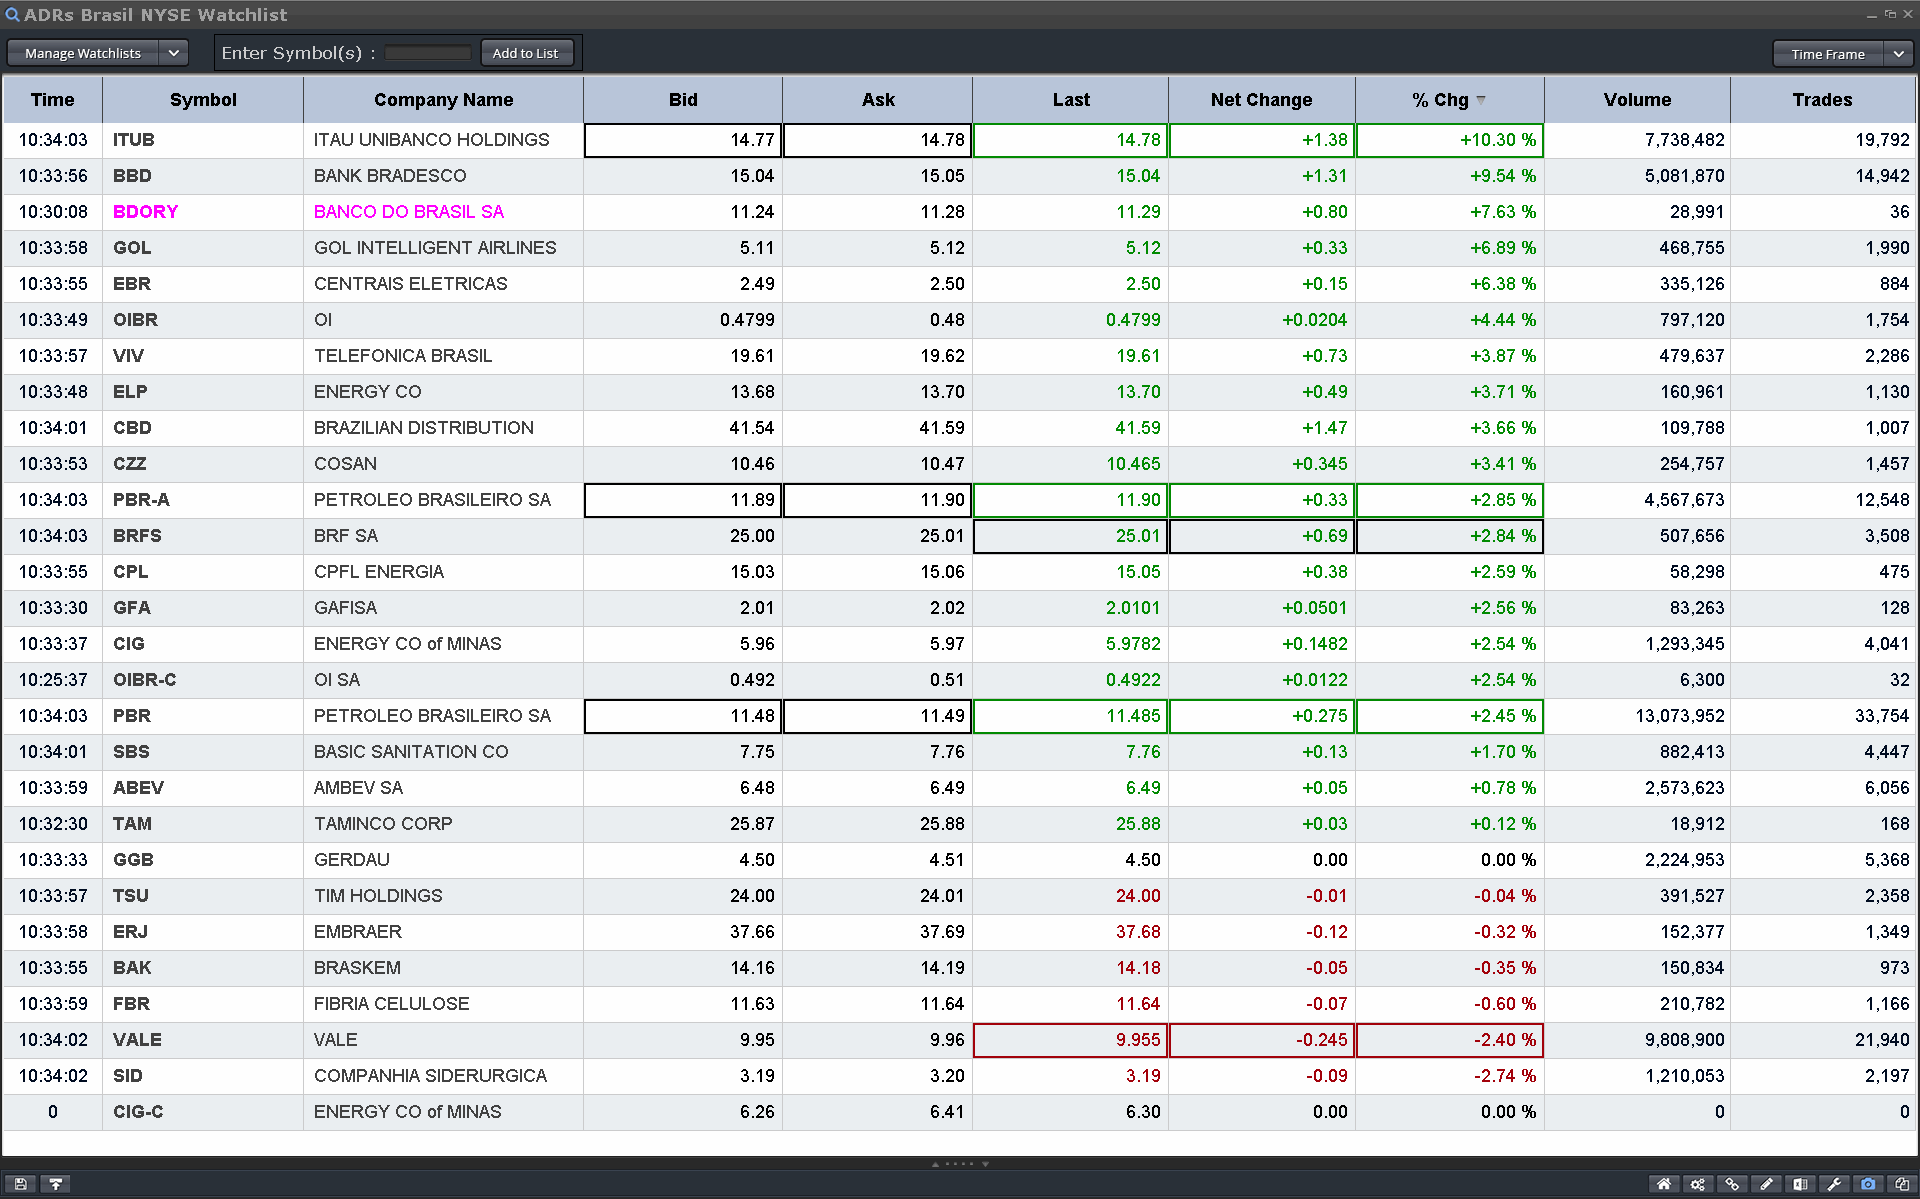Expand the Time Frame dropdown arrow
The height and width of the screenshot is (1199, 1920).
[x=1898, y=54]
